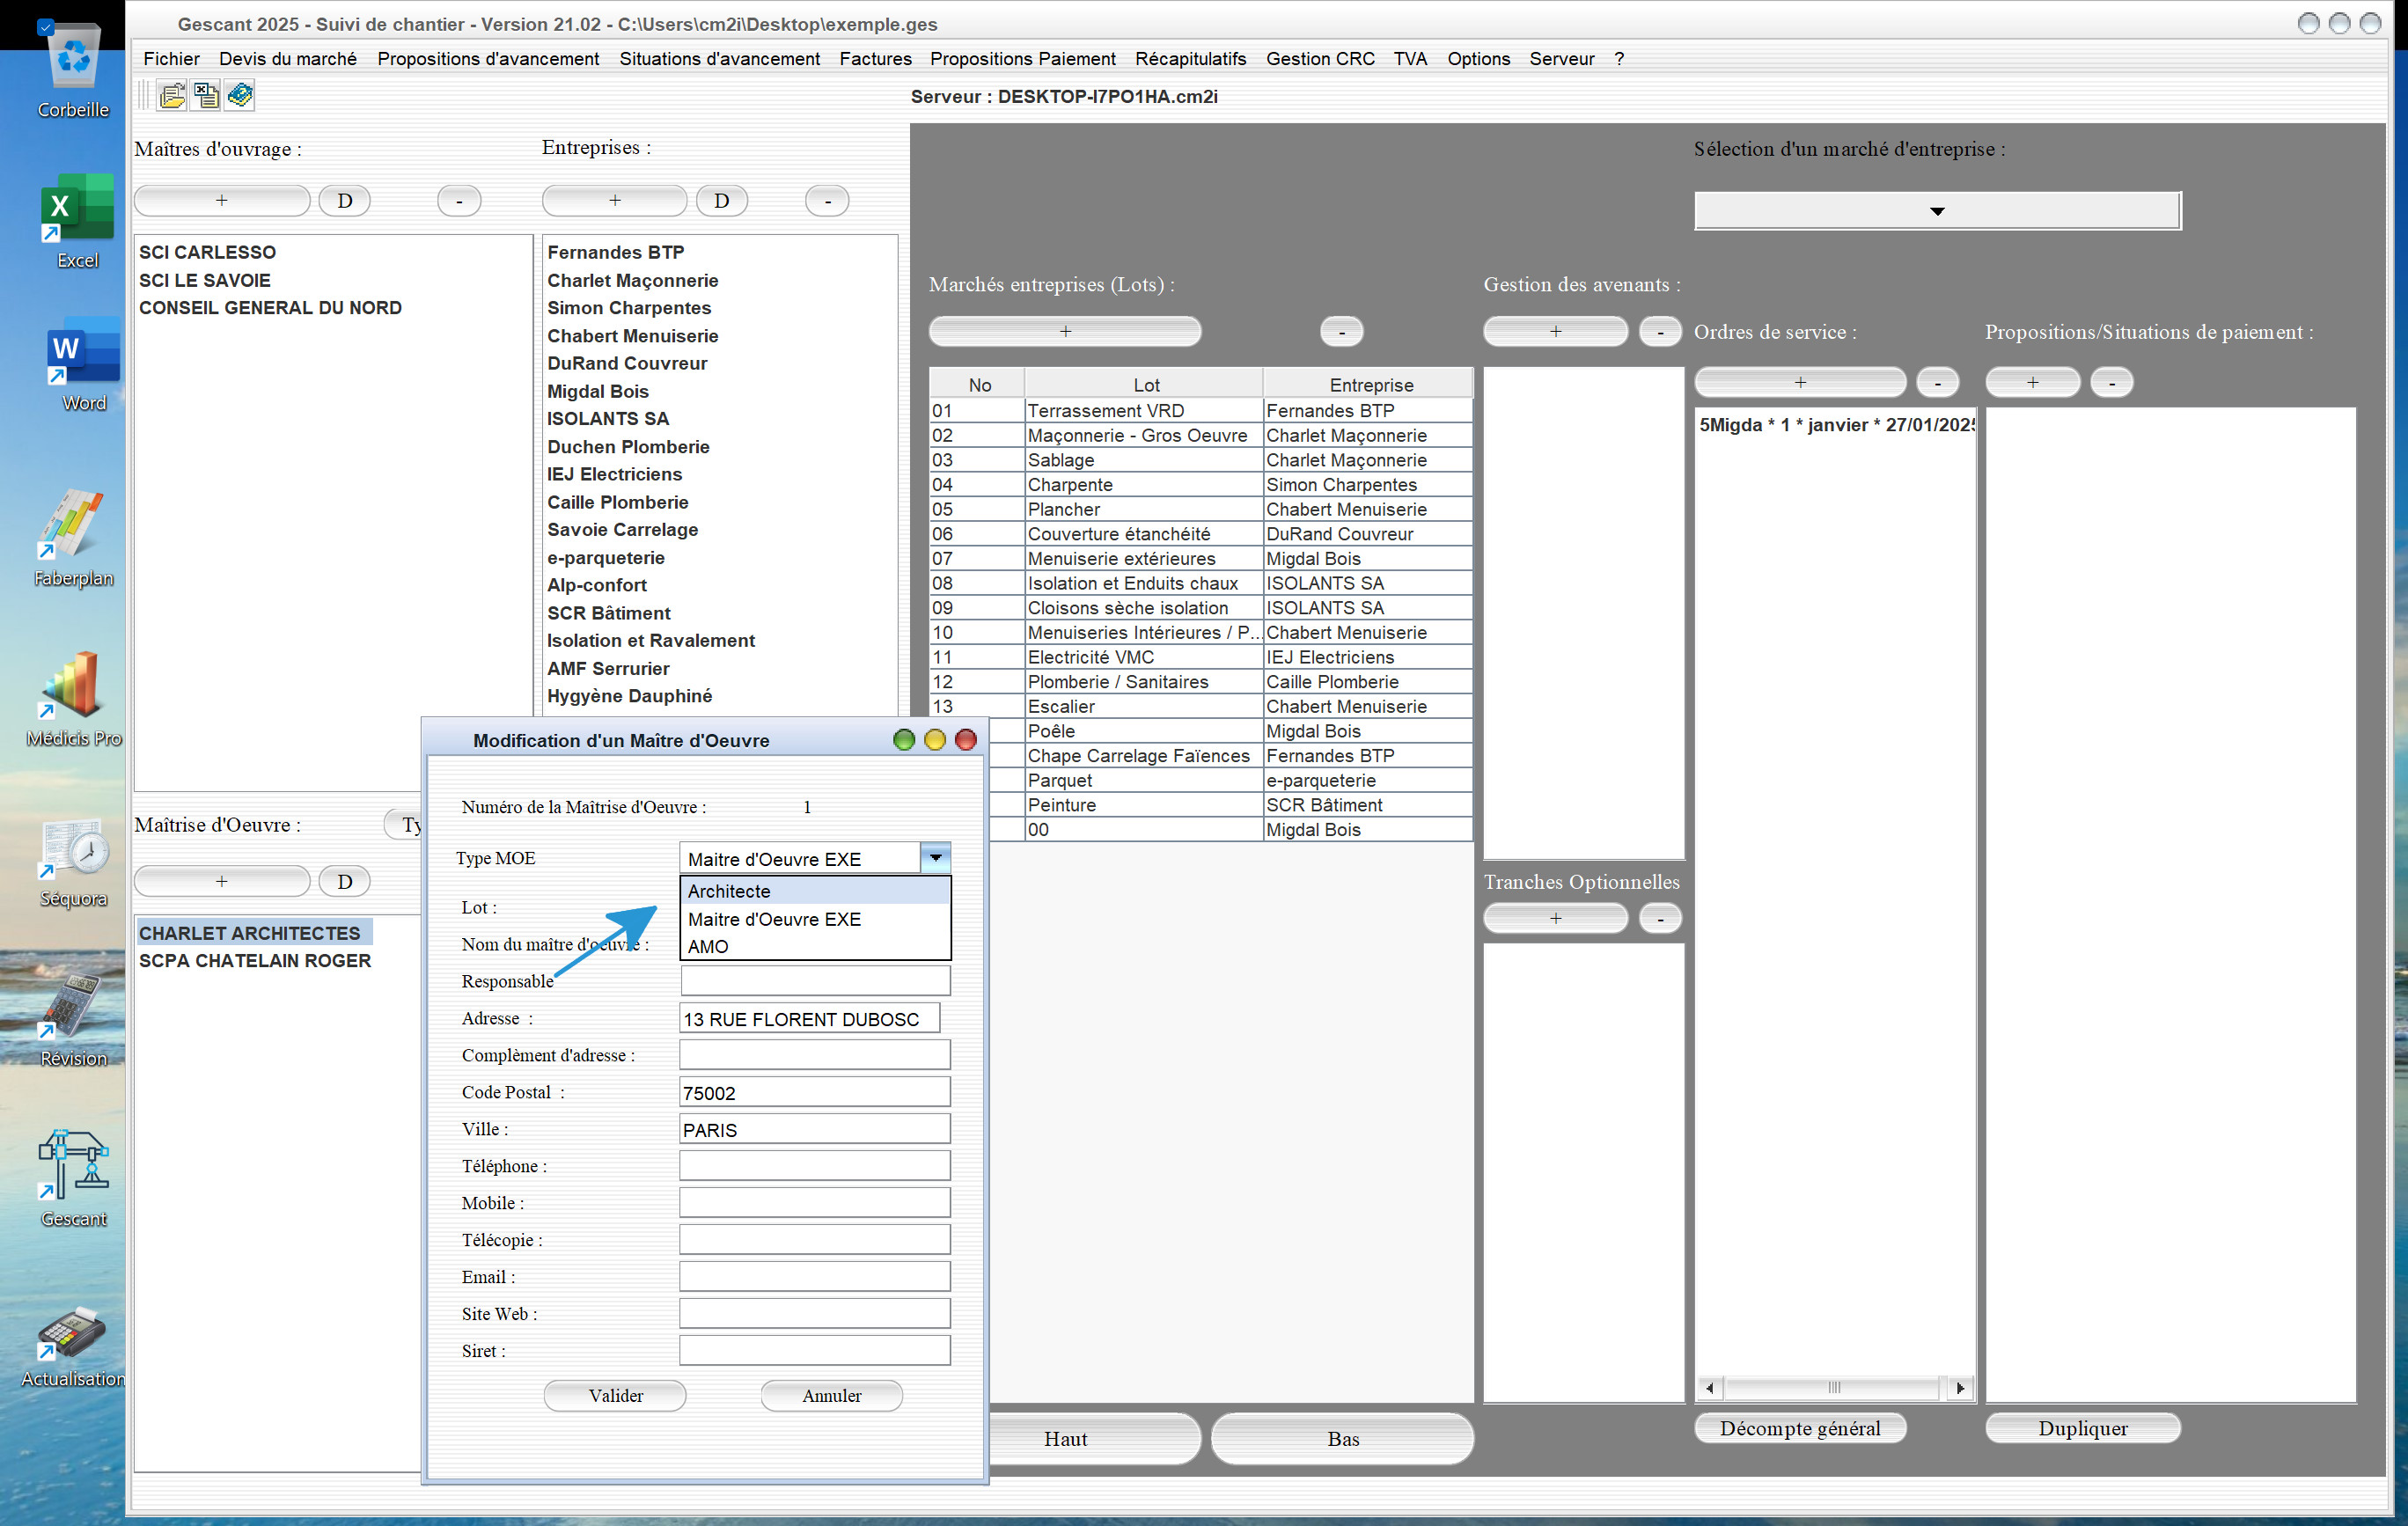This screenshot has height=1526, width=2408.
Task: Add an Ordre de service with plus
Action: point(1799,382)
